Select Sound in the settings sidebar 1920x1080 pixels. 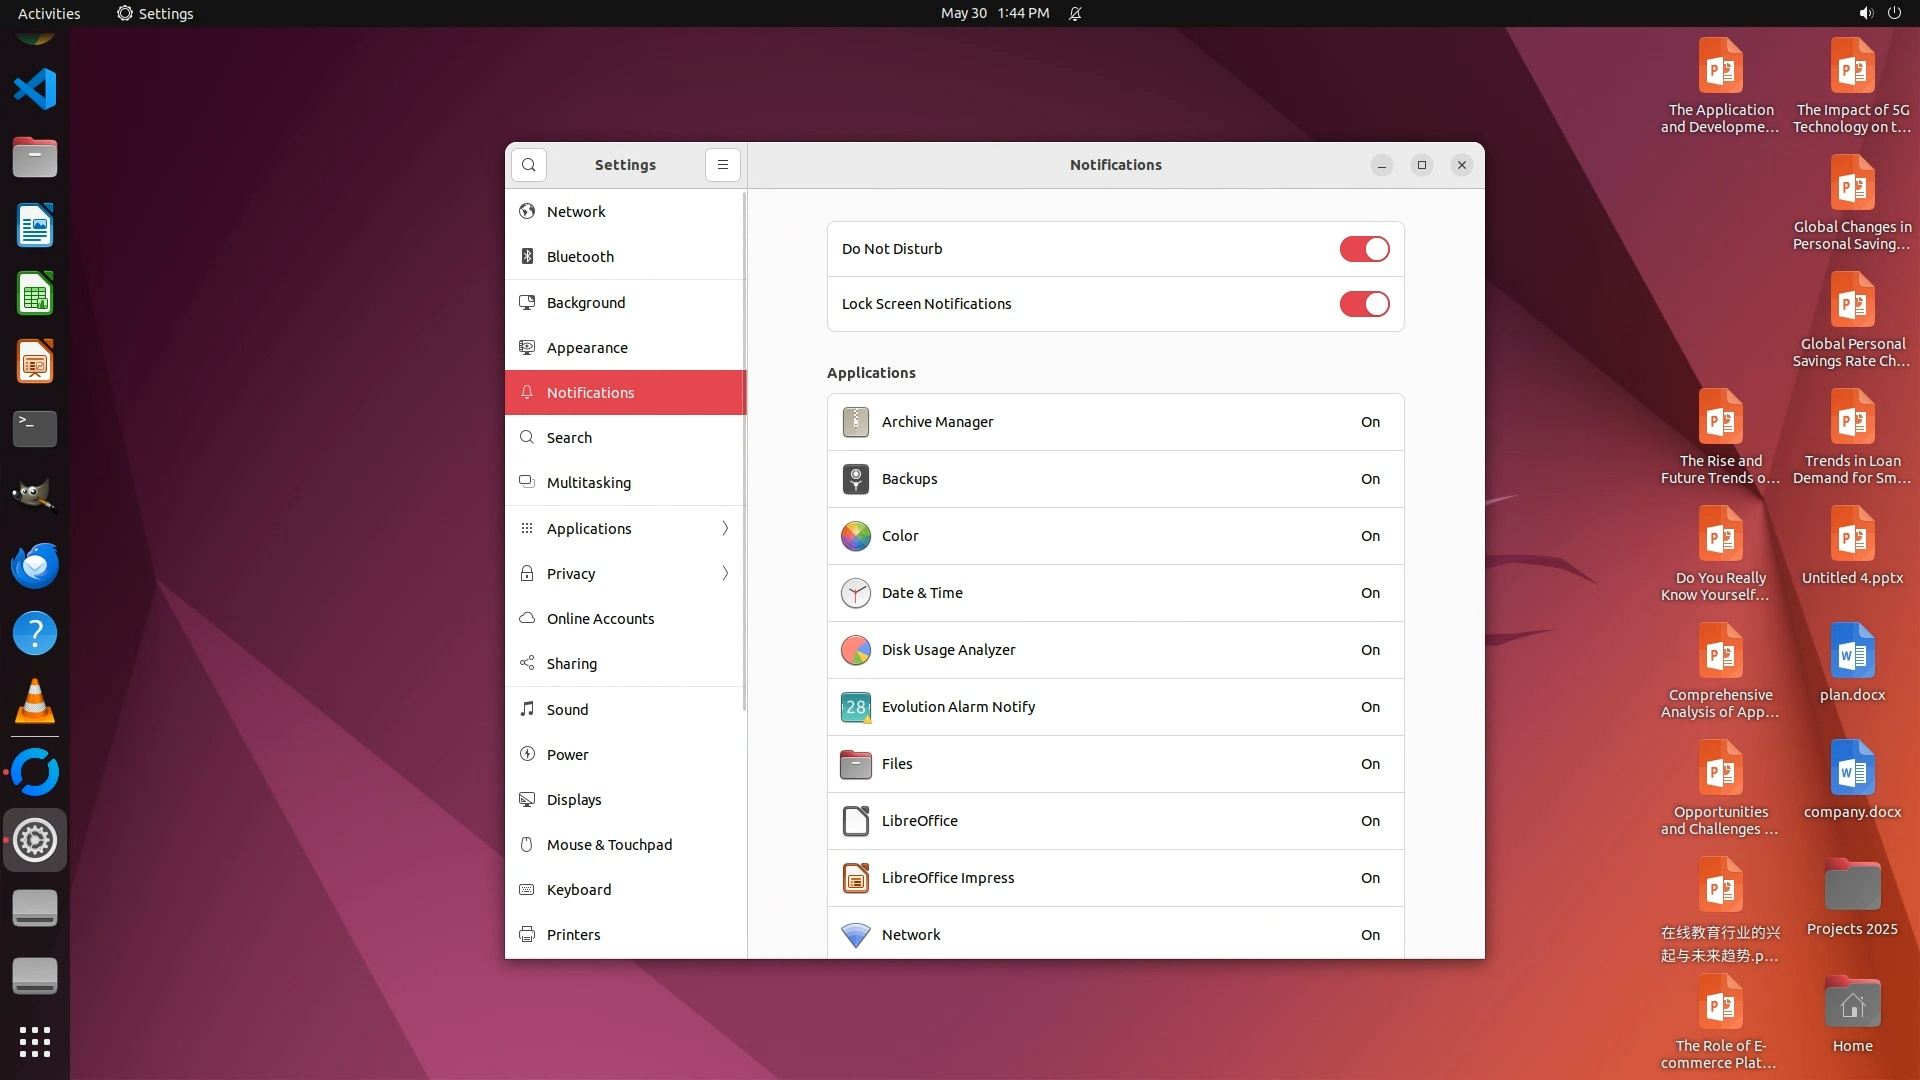click(x=567, y=710)
